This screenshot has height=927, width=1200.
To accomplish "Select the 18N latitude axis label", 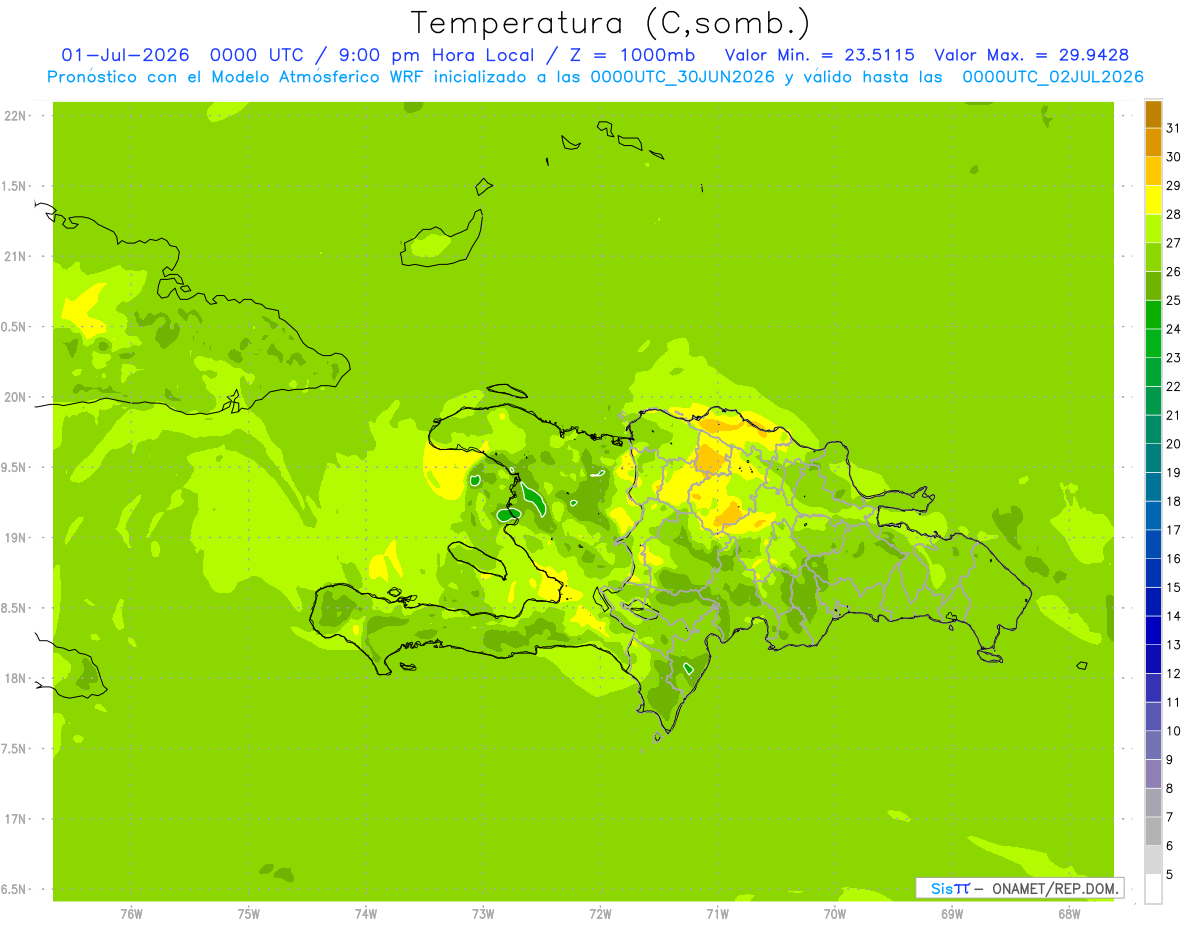I will [15, 678].
